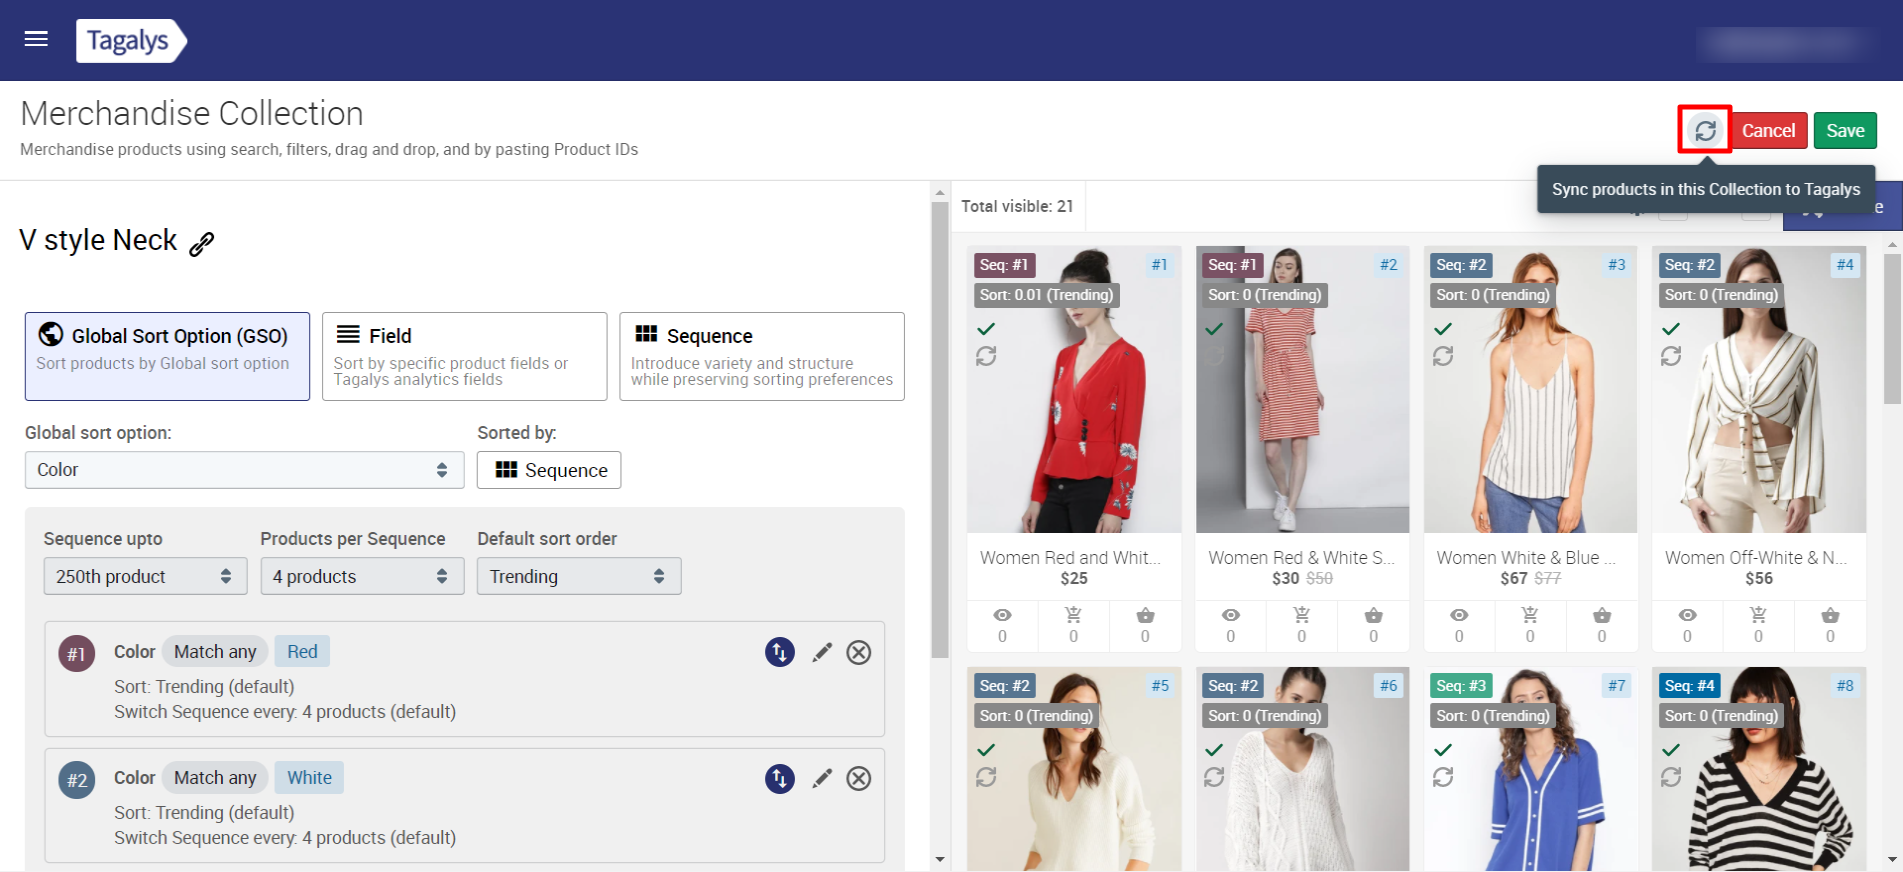Click product grid vertical scrollbar thumb
1903x872 pixels.
tap(1892, 328)
